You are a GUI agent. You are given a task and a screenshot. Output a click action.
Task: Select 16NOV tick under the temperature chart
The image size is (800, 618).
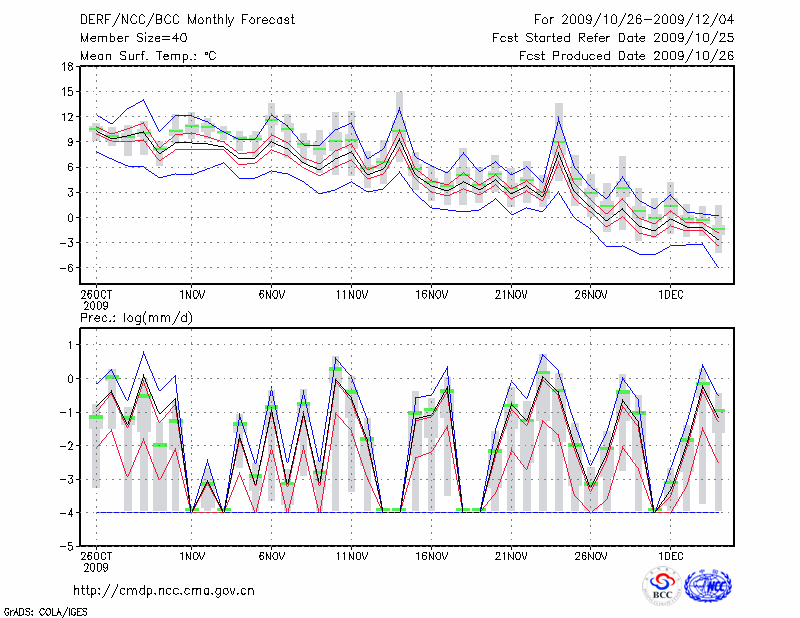coord(431,295)
